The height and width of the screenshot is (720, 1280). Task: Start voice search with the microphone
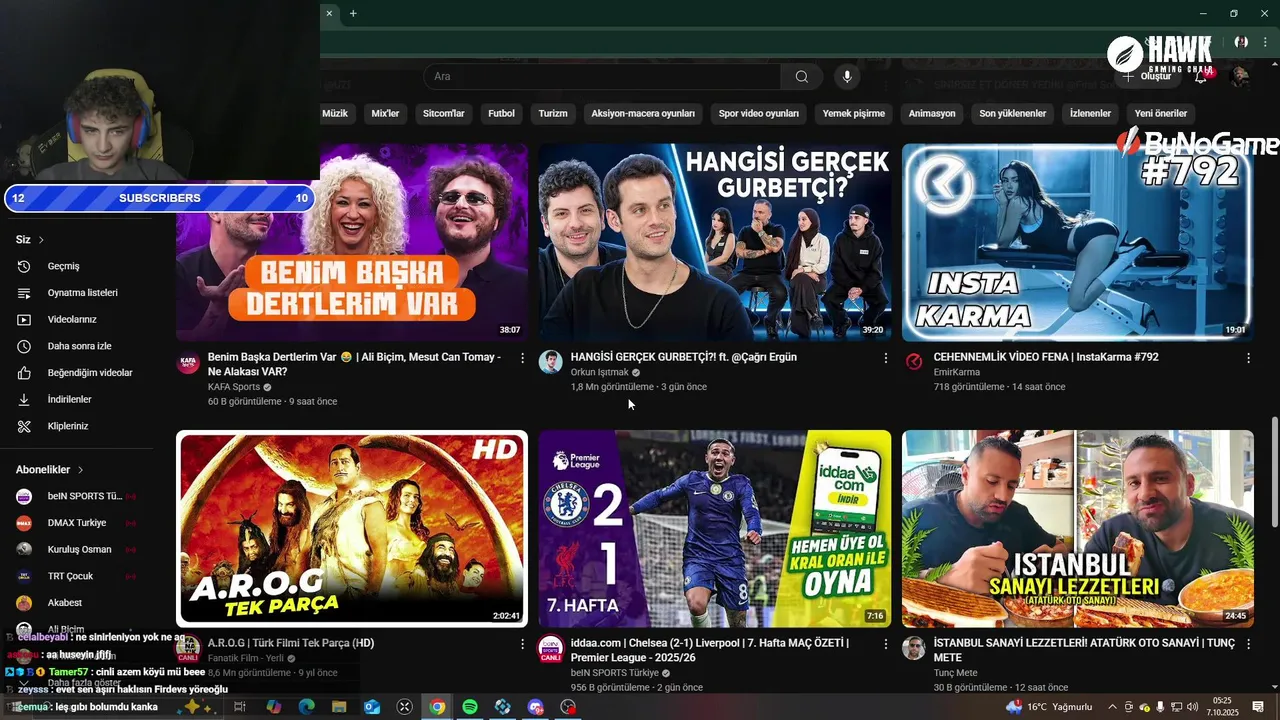click(847, 77)
